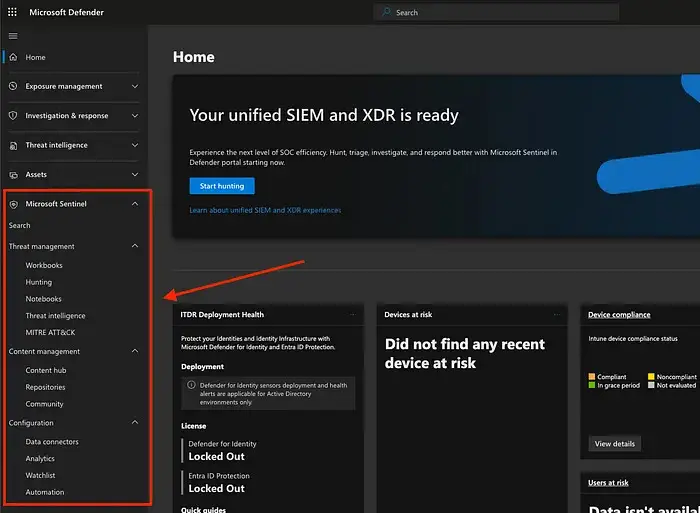Open Hunting under Threat management
Viewport: 700px width, 513px height.
click(38, 282)
